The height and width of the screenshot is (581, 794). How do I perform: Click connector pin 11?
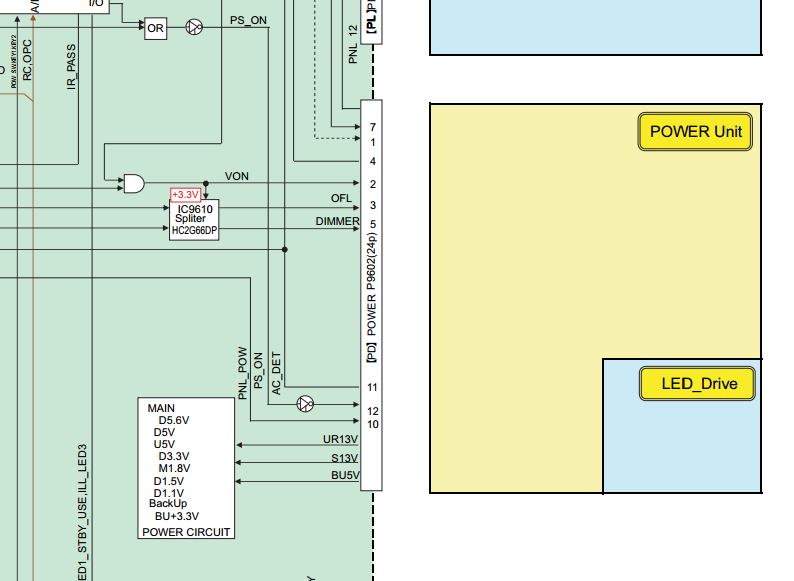pos(373,388)
